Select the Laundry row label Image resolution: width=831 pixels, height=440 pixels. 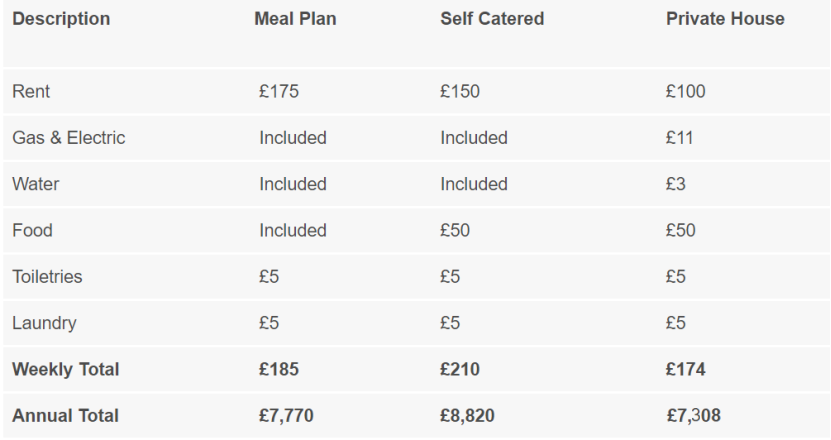pyautogui.click(x=44, y=323)
